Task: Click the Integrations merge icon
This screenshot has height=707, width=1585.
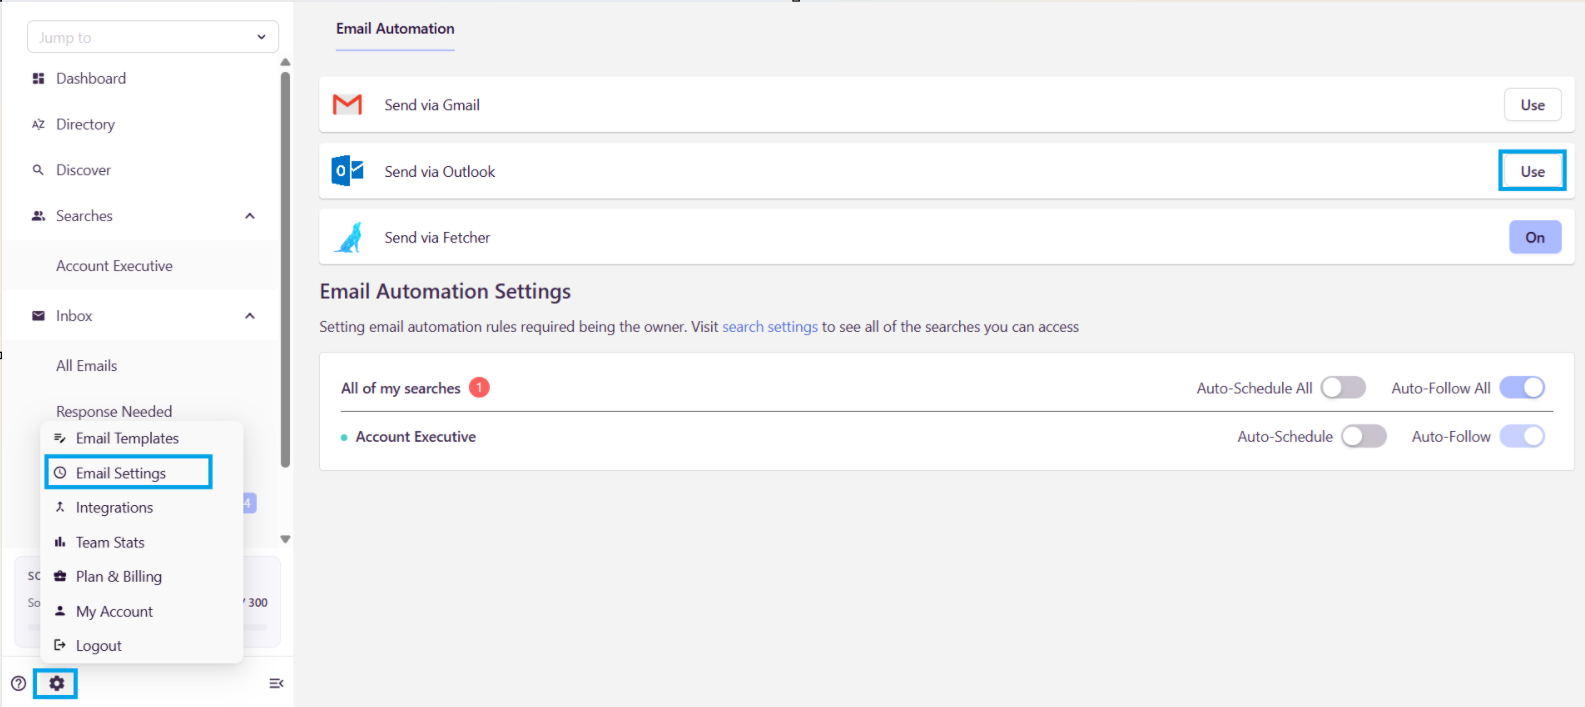Action: [x=60, y=507]
